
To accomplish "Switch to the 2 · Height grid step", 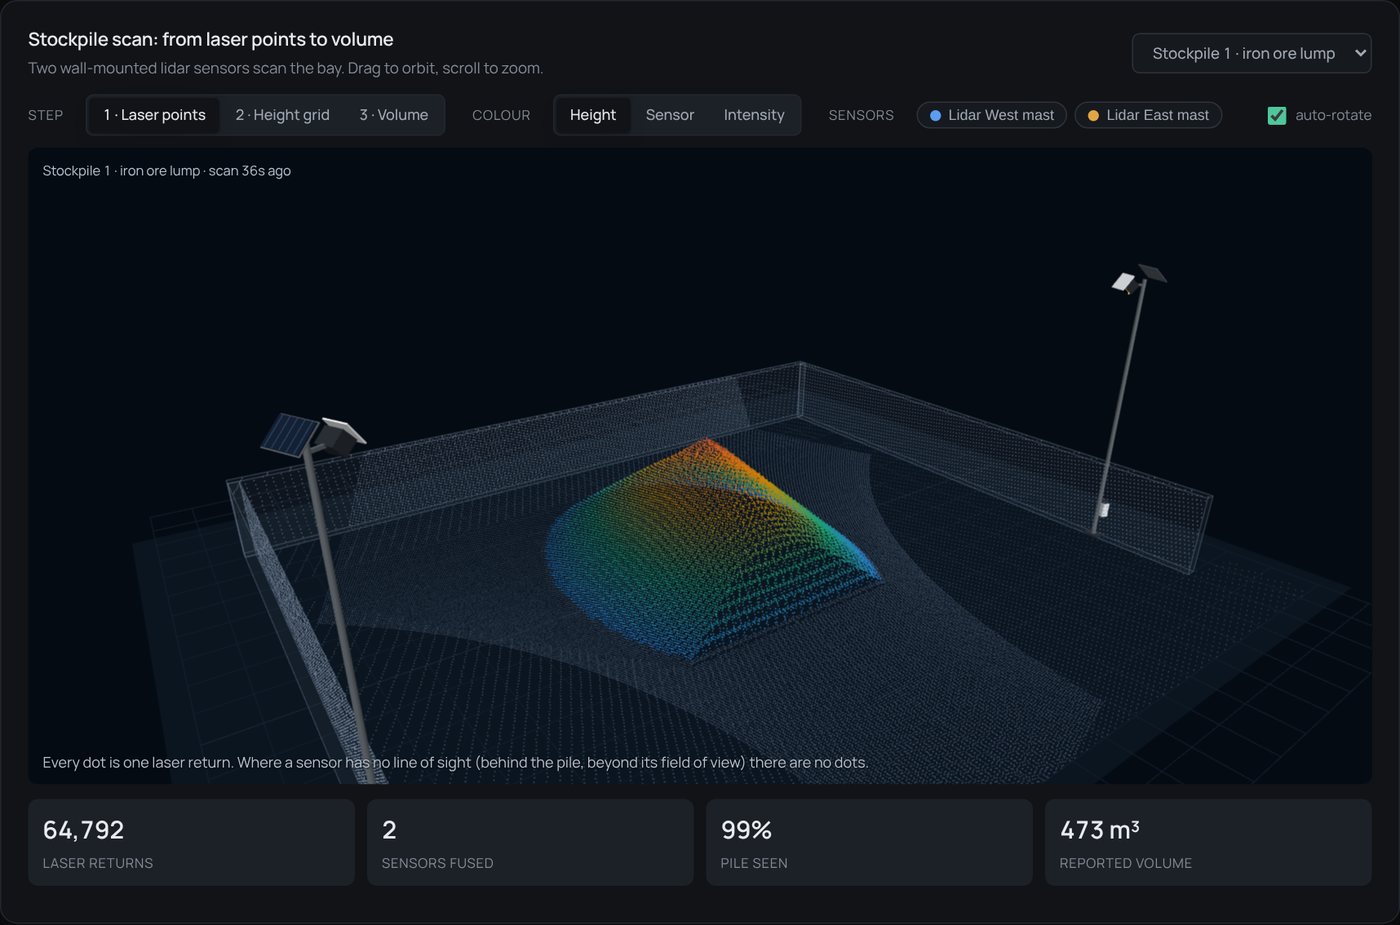I will 282,115.
